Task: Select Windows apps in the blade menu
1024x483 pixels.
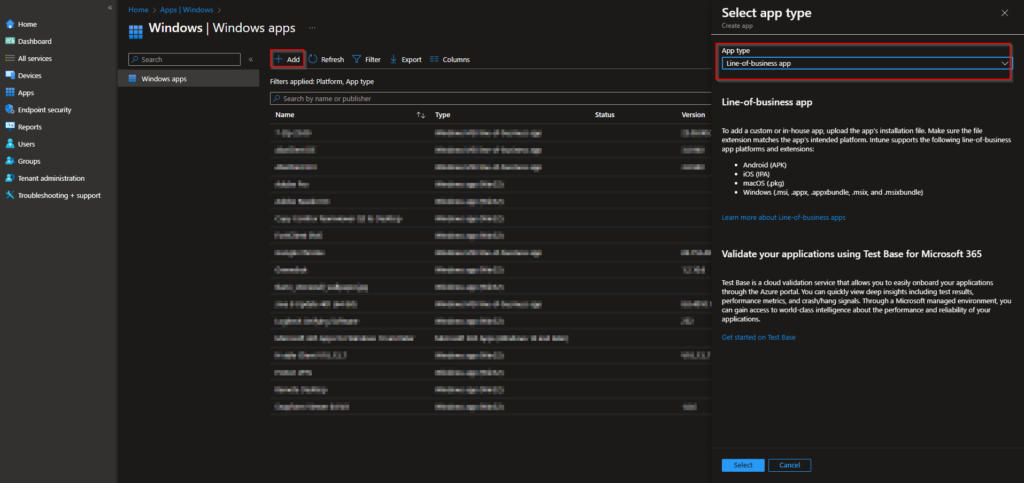Action: pos(189,78)
